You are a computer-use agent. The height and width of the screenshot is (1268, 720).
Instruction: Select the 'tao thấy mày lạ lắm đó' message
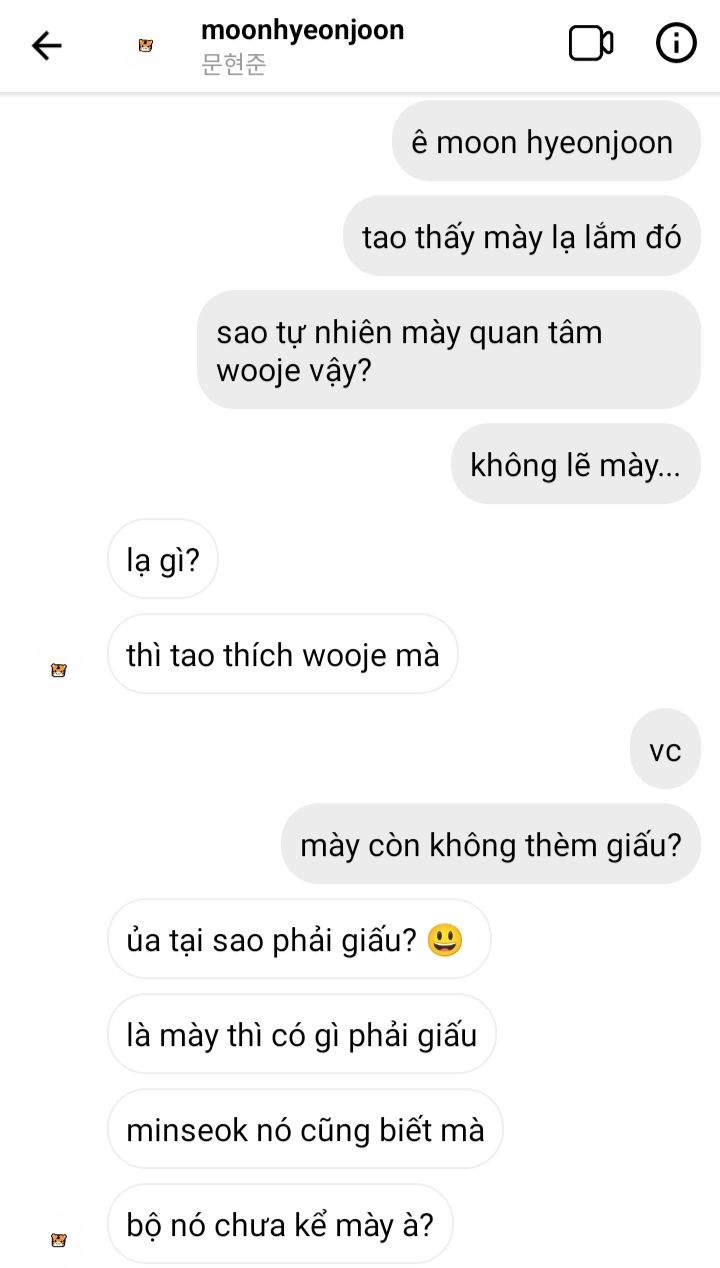(522, 237)
